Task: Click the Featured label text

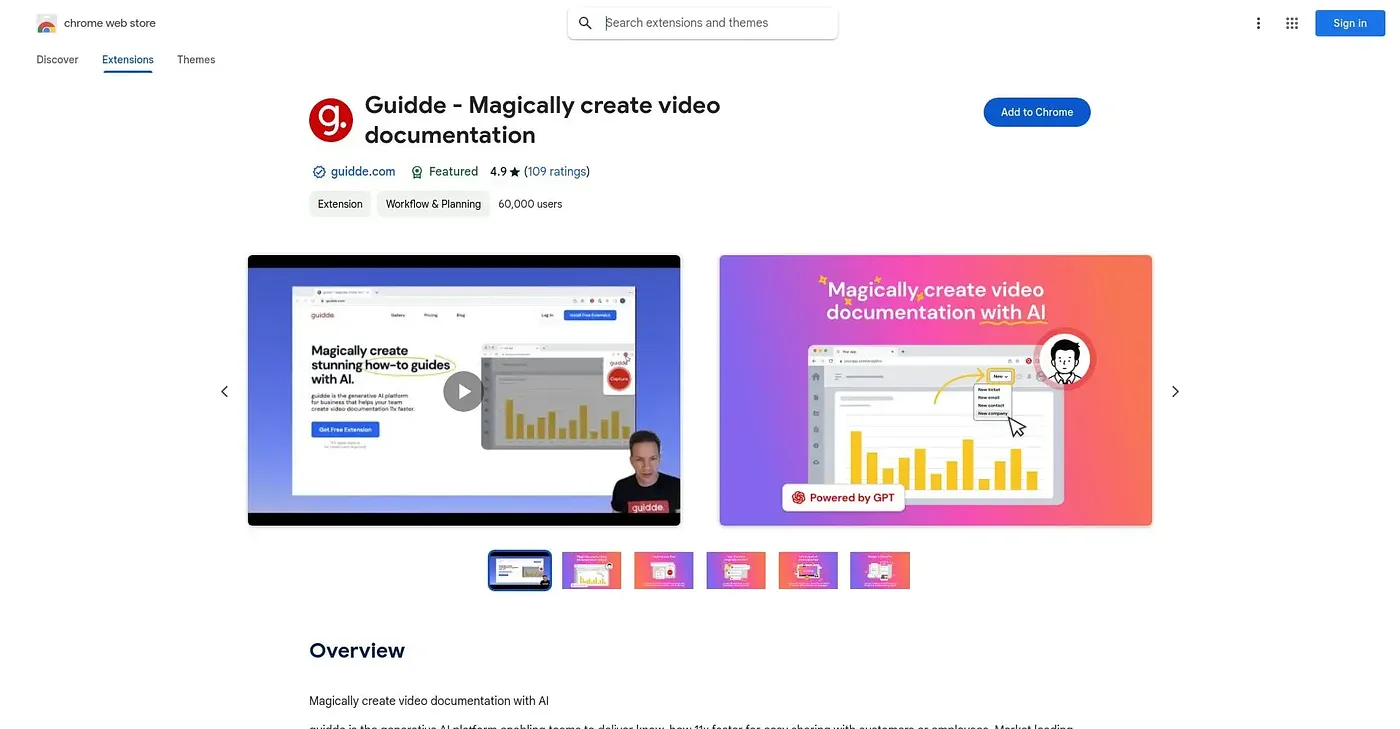Action: [453, 172]
